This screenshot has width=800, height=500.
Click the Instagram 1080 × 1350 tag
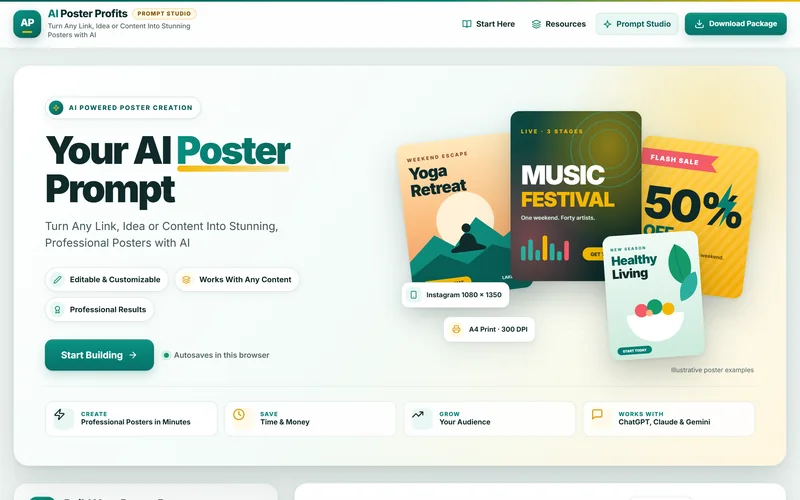pos(455,295)
